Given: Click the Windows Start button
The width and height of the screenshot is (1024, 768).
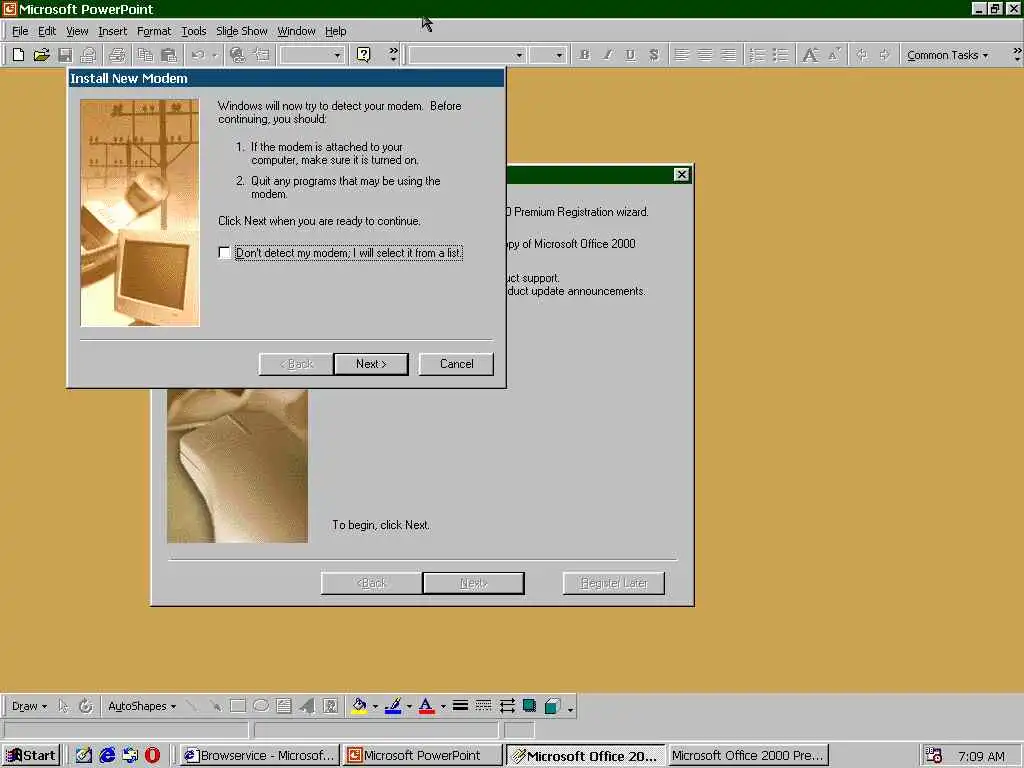Looking at the screenshot, I should (31, 756).
